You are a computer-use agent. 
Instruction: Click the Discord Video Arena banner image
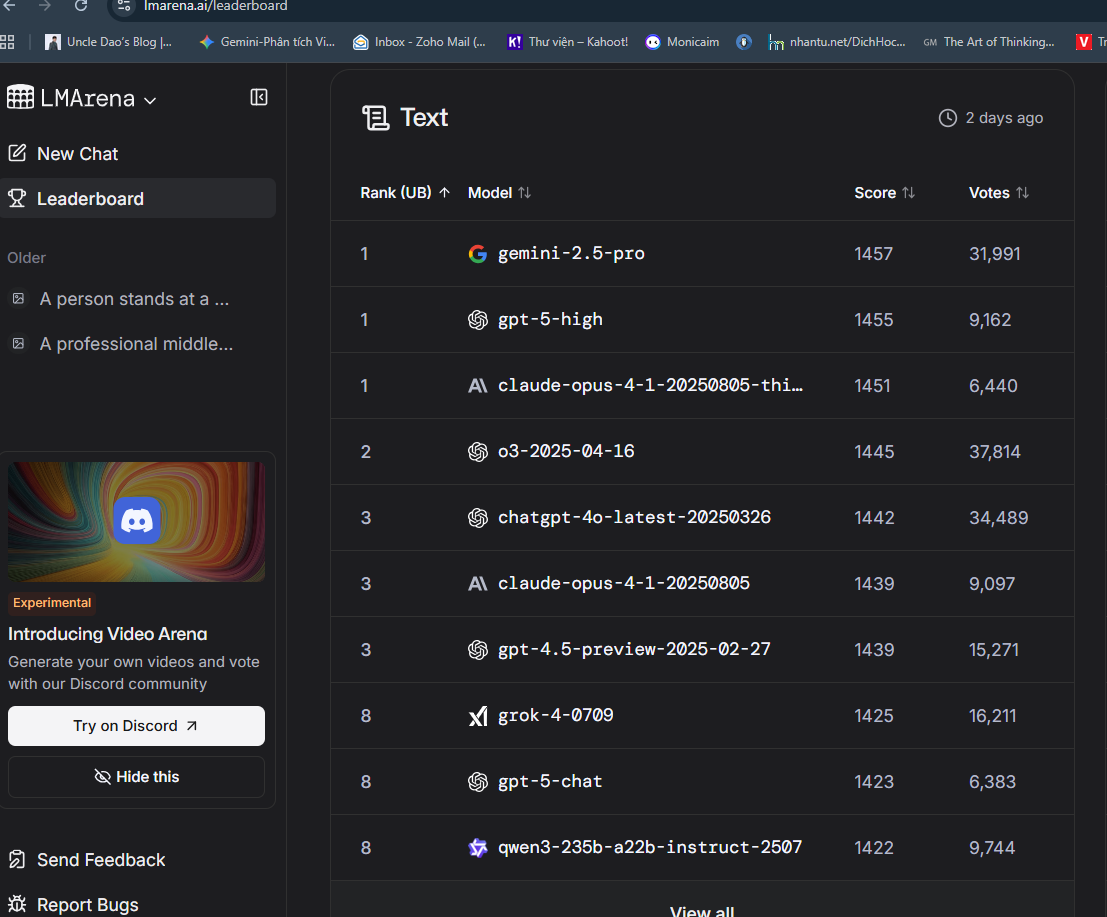click(x=136, y=522)
